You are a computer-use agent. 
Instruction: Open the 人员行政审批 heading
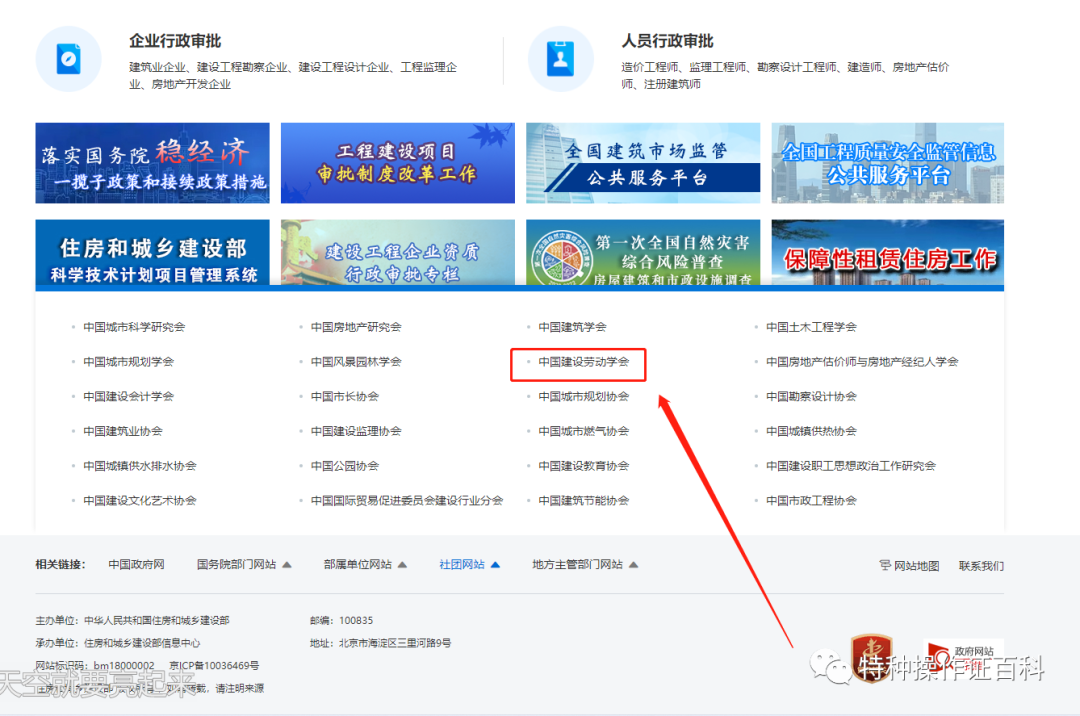667,41
